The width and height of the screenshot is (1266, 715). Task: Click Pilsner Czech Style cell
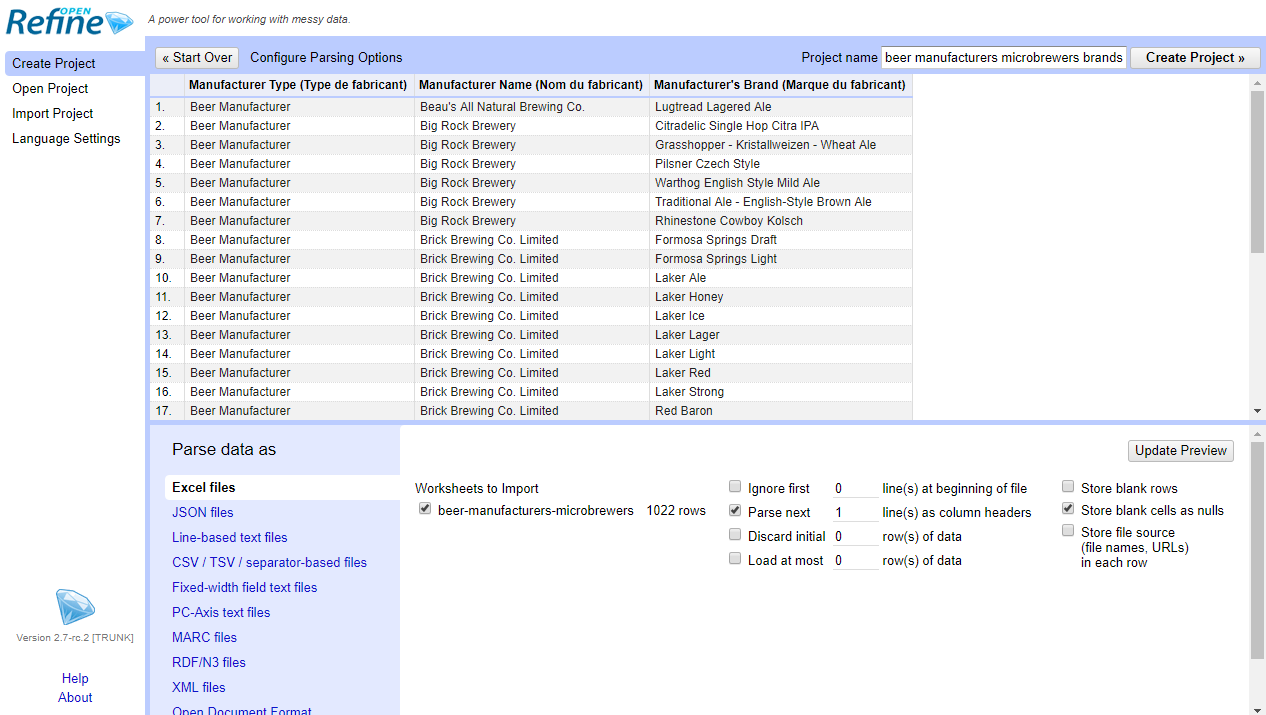781,163
